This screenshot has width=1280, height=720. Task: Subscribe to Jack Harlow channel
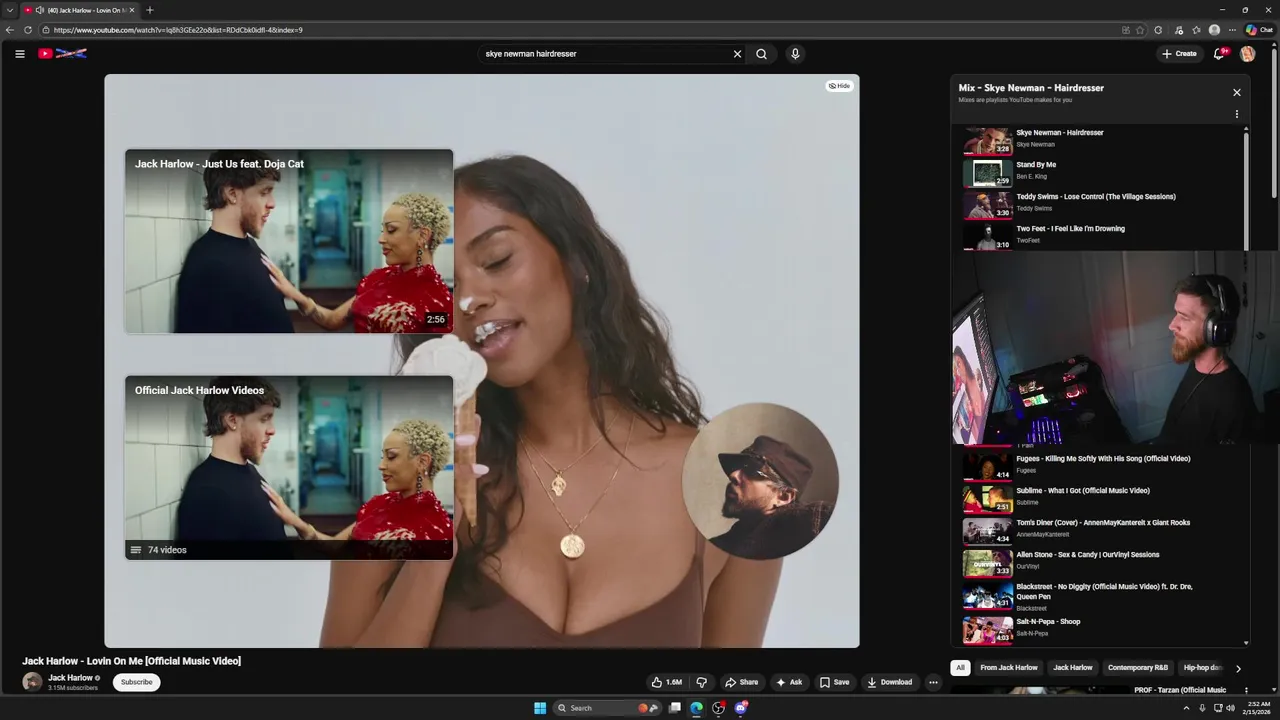(x=137, y=682)
